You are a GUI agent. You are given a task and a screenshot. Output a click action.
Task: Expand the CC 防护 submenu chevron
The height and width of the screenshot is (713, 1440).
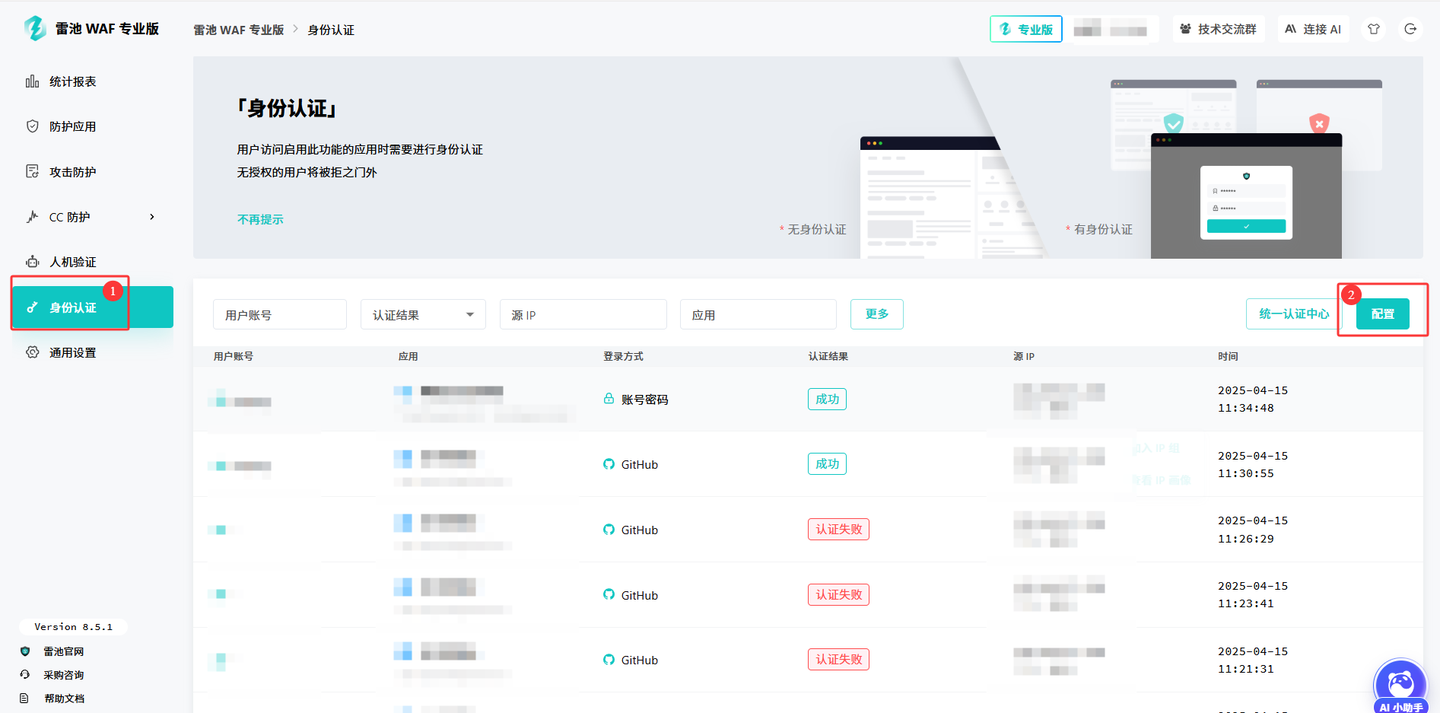click(x=152, y=217)
